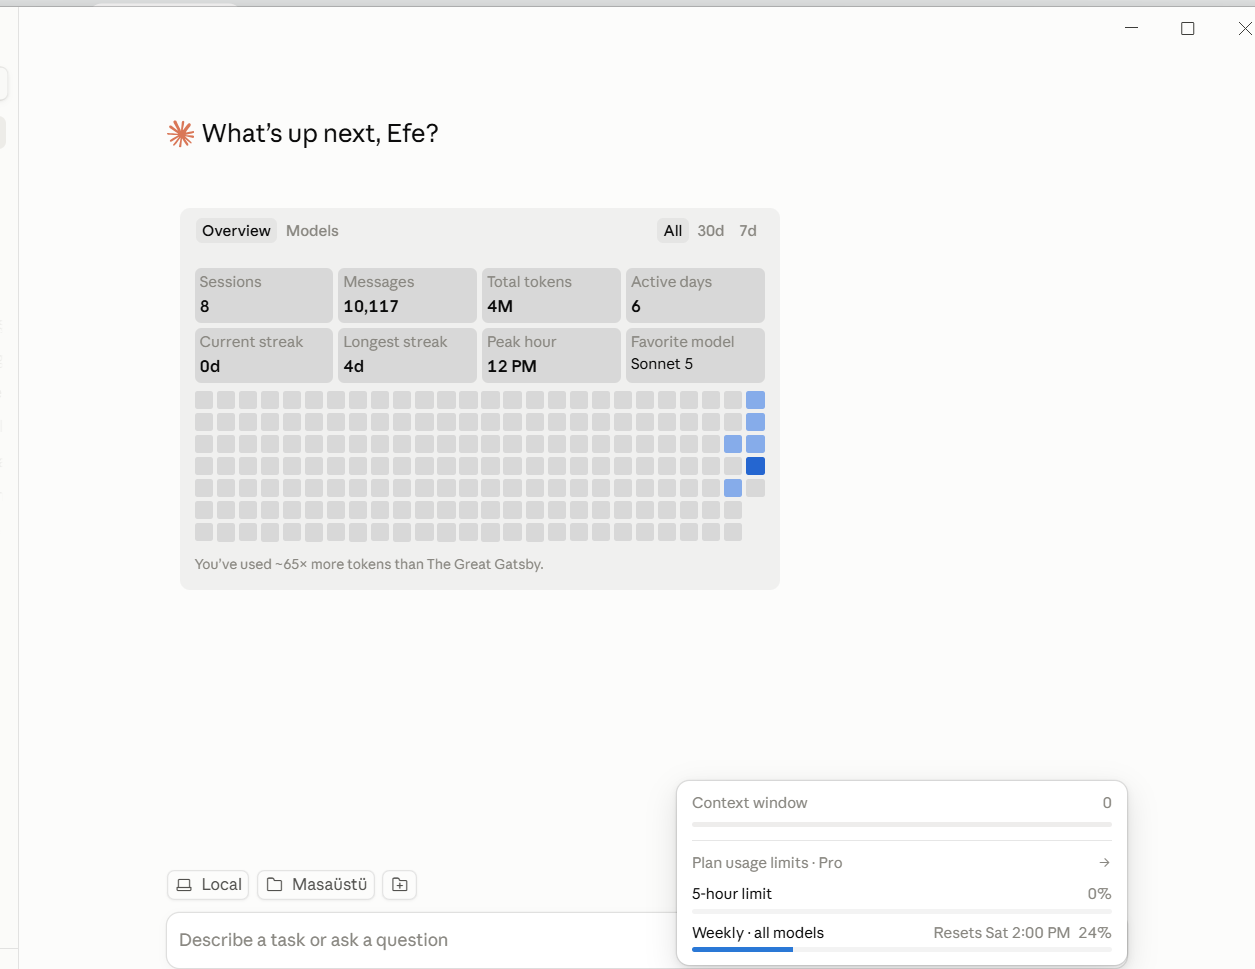Click the add folder plus icon
The height and width of the screenshot is (969, 1255).
tap(400, 885)
